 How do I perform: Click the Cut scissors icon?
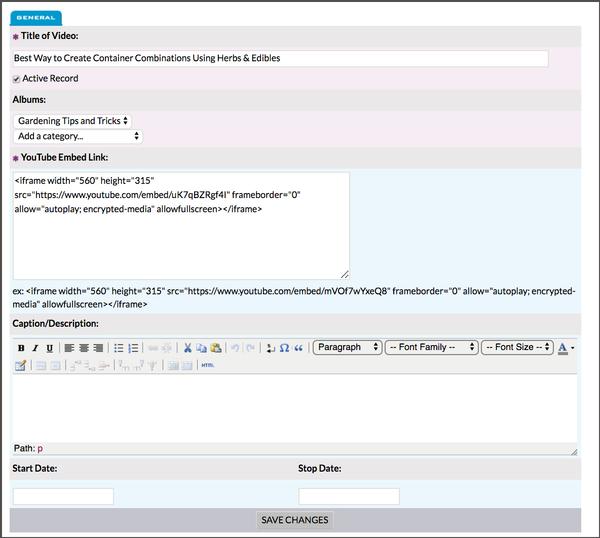pos(187,348)
